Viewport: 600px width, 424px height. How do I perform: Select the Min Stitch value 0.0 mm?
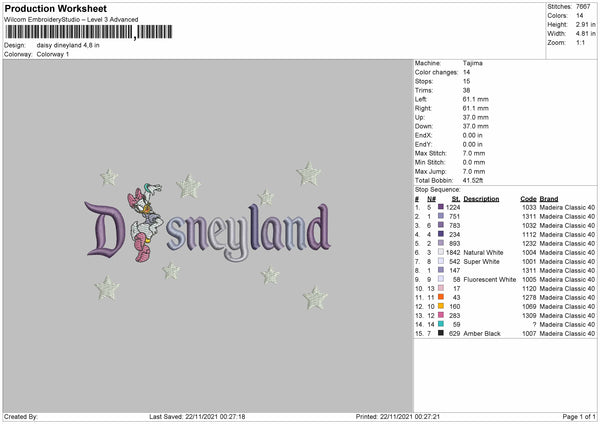[x=474, y=162]
